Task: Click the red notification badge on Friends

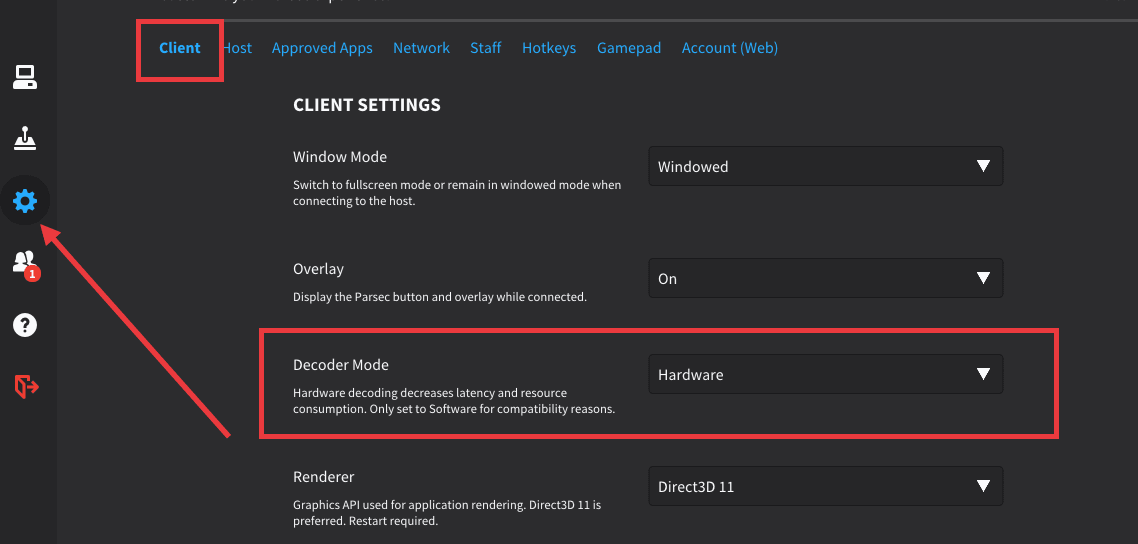Action: click(x=32, y=273)
